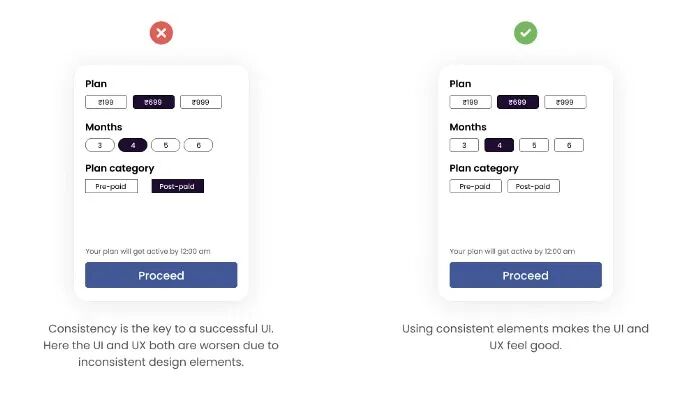The width and height of the screenshot is (700, 402).
Task: Choose the ₹999 plan in the right card
Action: (x=565, y=102)
